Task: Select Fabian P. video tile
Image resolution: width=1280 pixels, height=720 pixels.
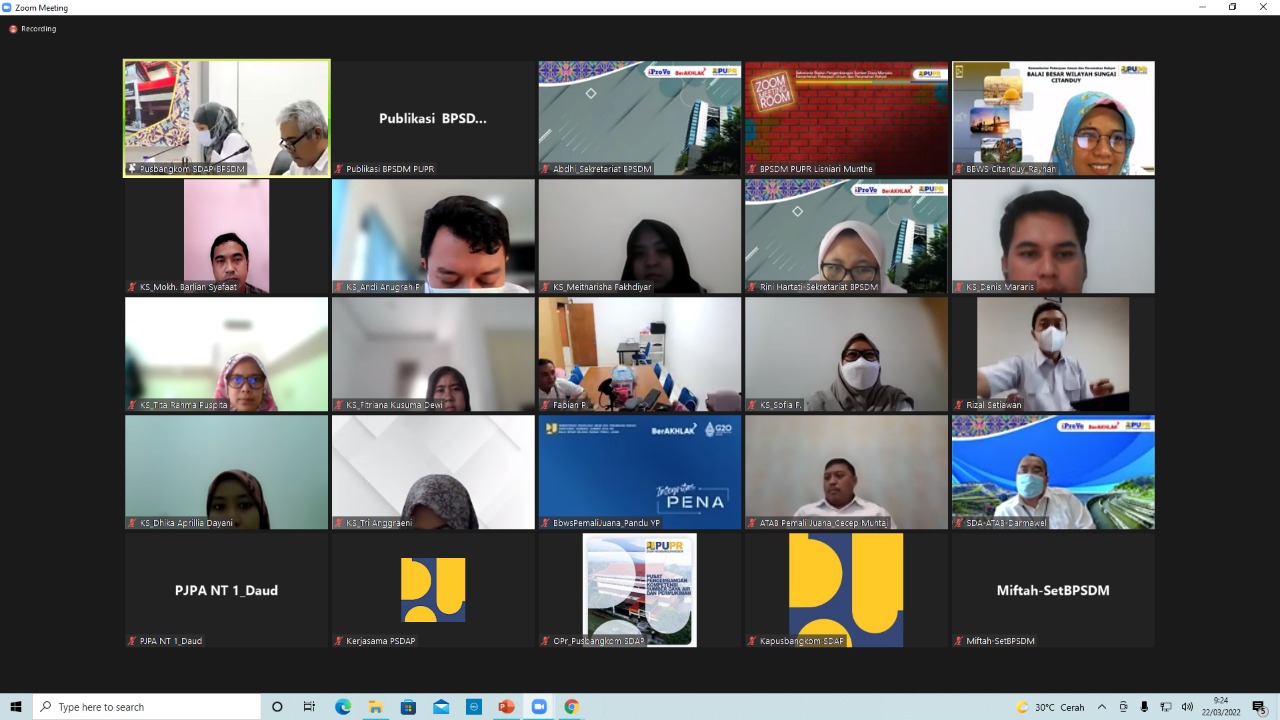Action: tap(640, 354)
